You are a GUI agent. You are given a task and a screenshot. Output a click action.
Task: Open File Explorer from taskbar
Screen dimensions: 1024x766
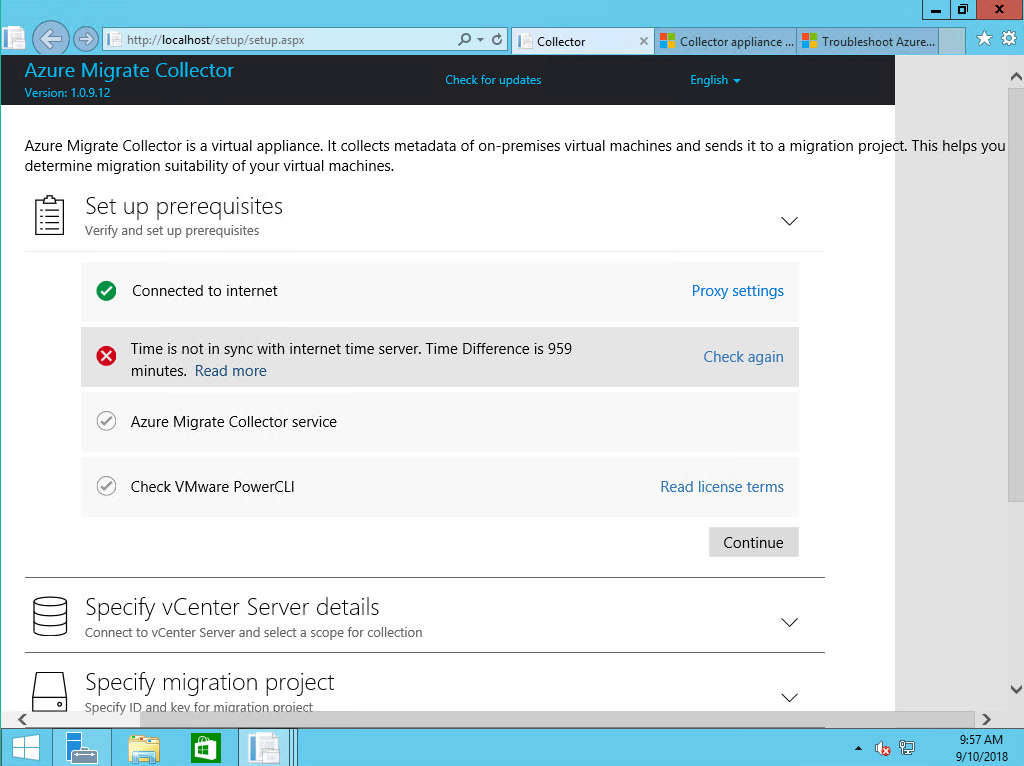pyautogui.click(x=144, y=748)
